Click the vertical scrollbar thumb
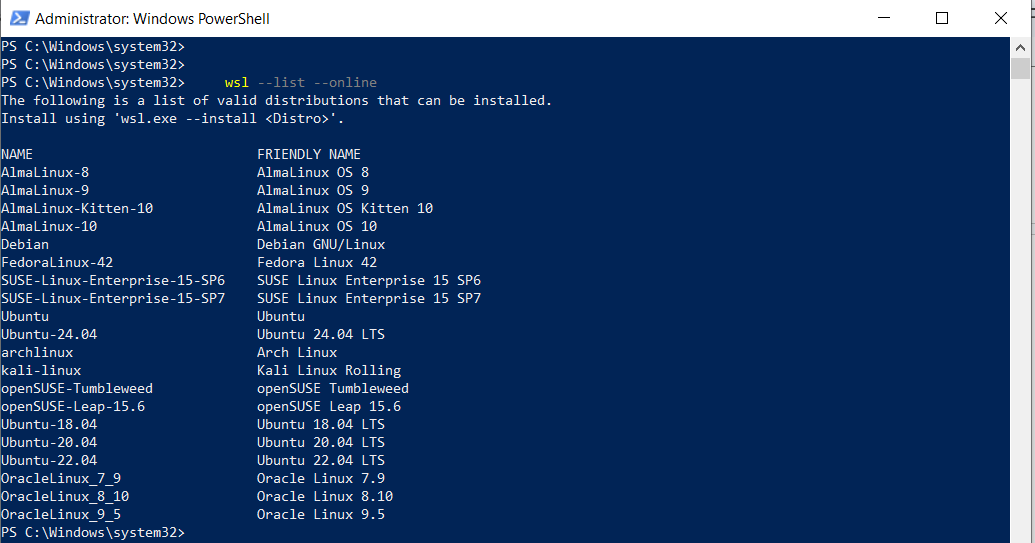Viewport: 1035px width, 543px height. (1020, 68)
